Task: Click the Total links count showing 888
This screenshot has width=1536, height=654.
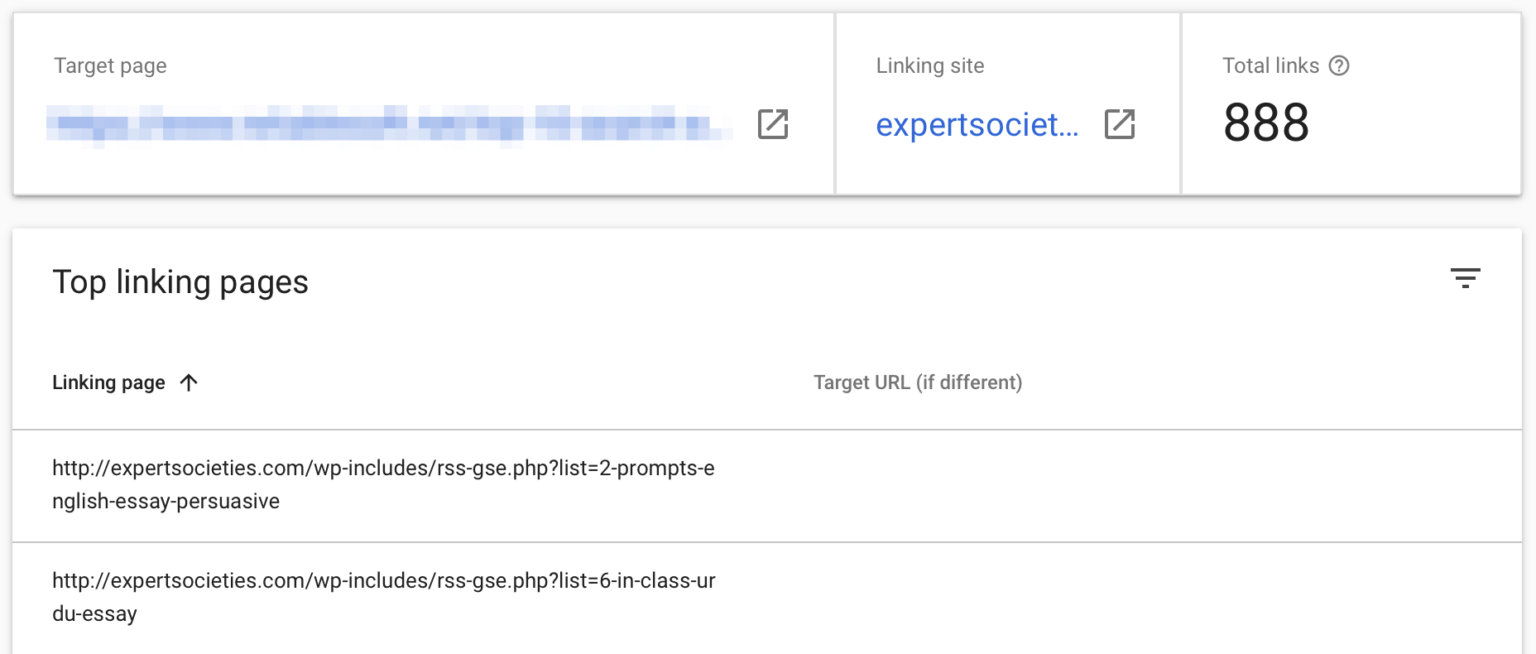Action: [1266, 122]
